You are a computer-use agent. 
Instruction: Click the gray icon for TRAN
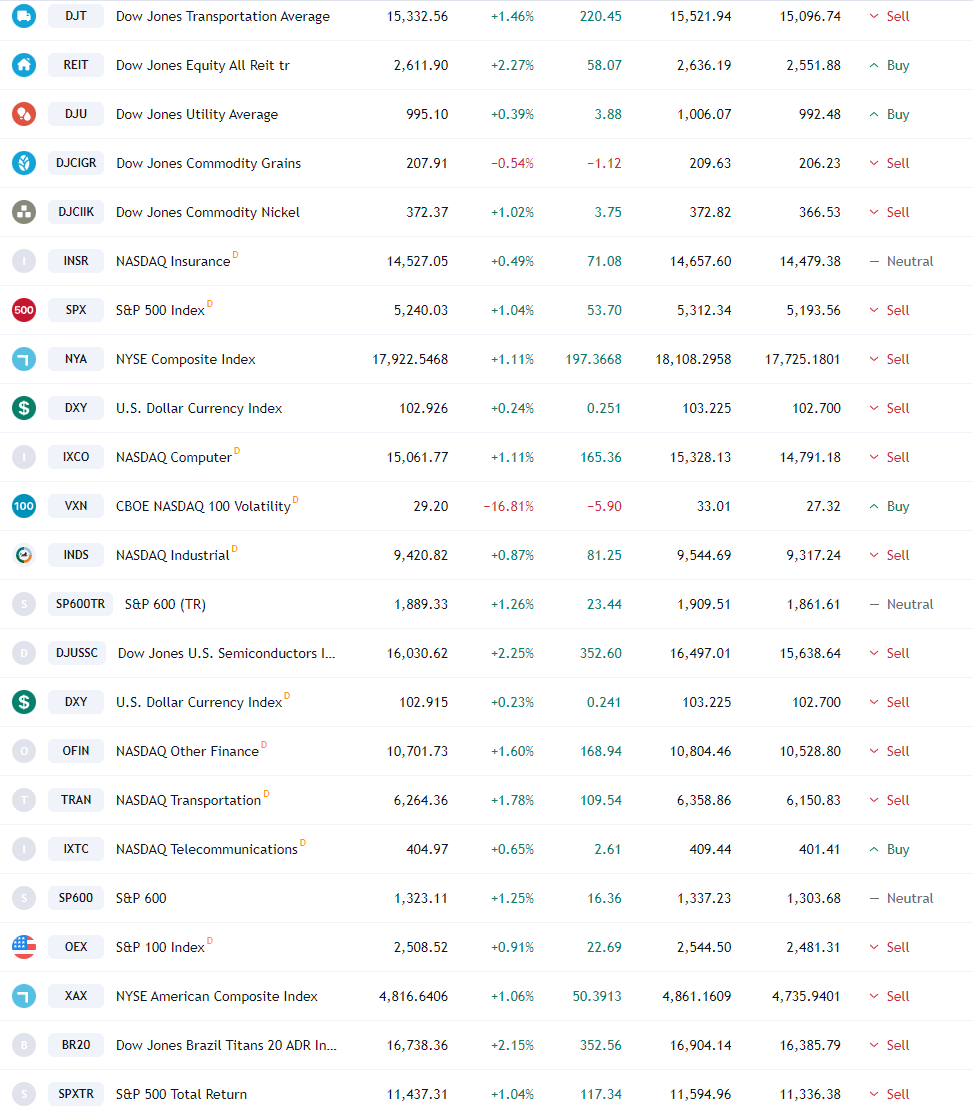24,800
